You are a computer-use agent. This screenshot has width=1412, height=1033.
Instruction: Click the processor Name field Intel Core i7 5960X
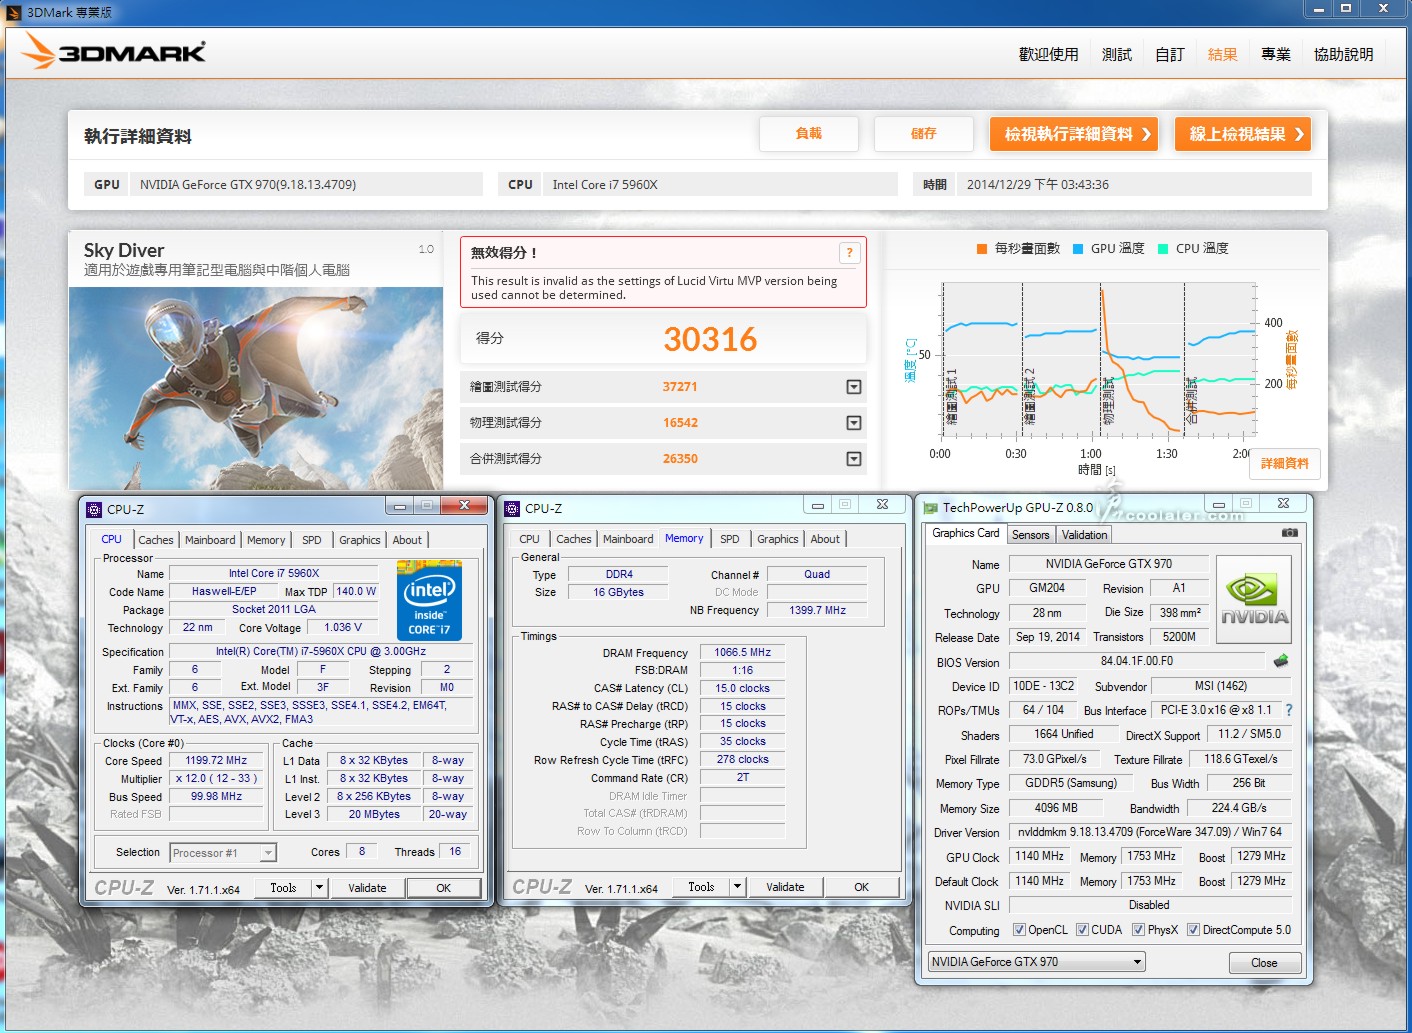click(273, 574)
